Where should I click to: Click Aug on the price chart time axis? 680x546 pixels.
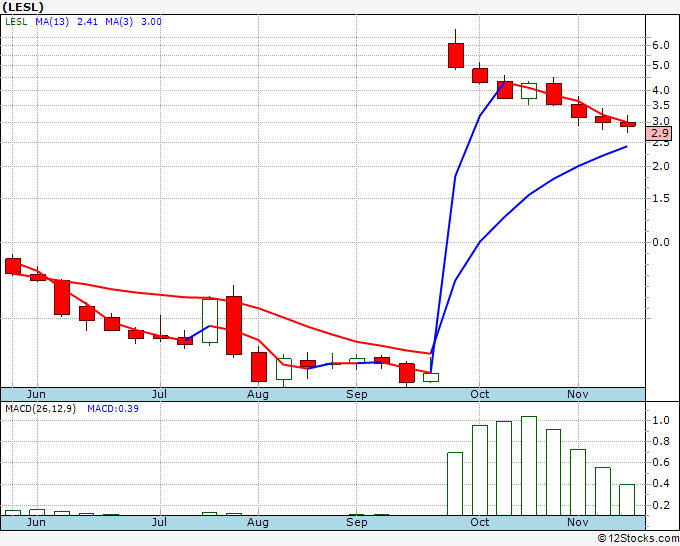point(258,394)
